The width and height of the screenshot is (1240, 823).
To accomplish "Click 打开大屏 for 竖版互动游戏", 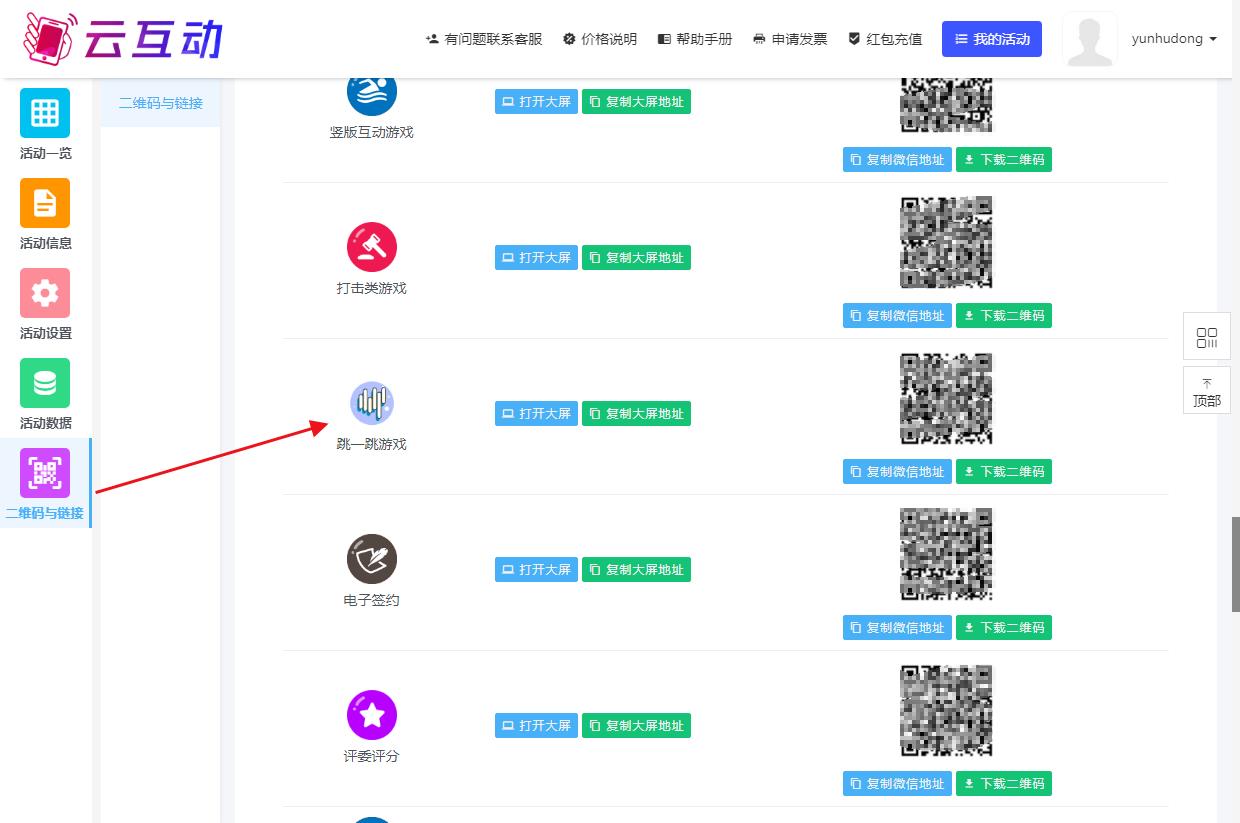I will [x=536, y=102].
